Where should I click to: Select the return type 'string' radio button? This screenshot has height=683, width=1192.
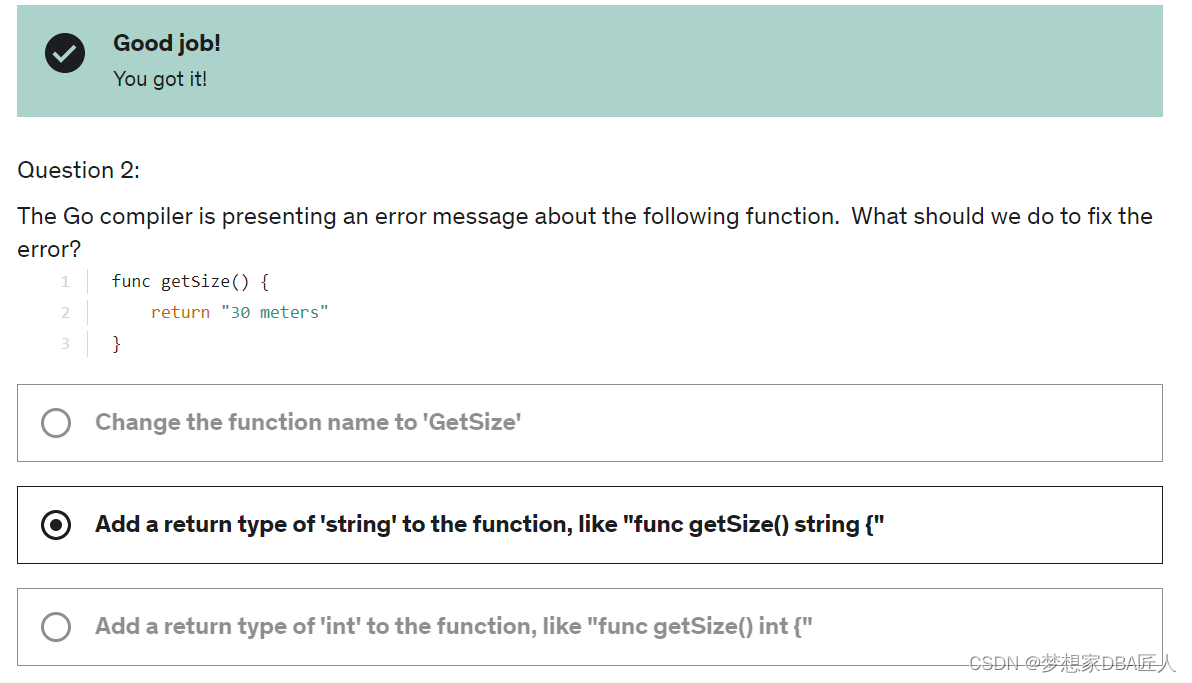(x=56, y=525)
